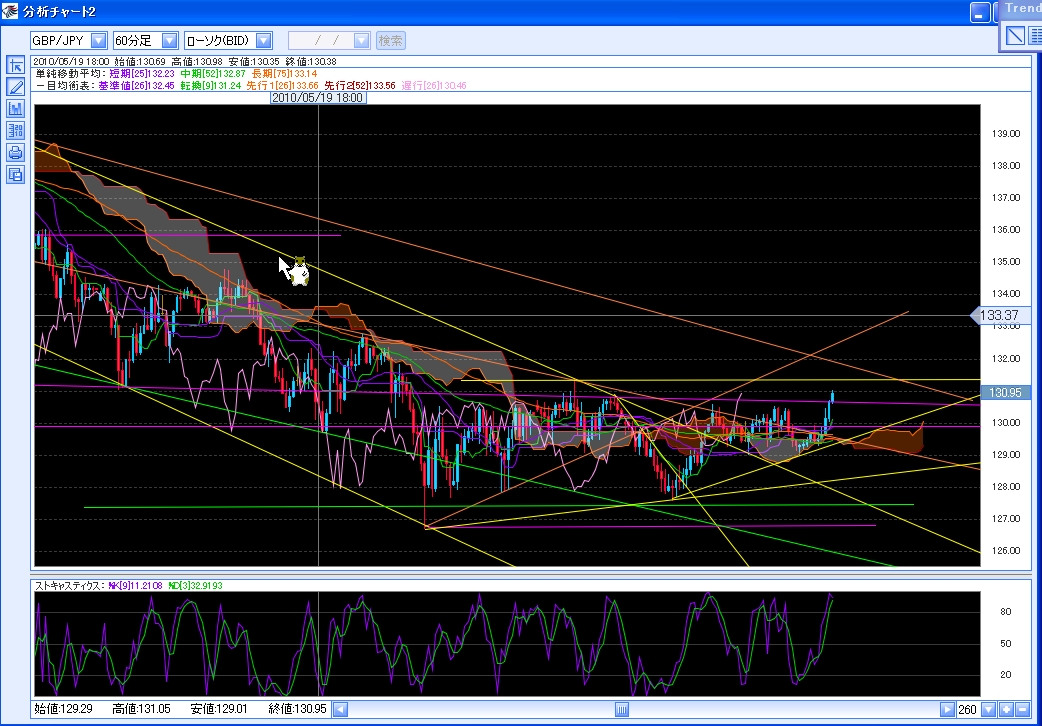Click the 終値:130.95 status value
This screenshot has width=1042, height=726.
pyautogui.click(x=297, y=709)
